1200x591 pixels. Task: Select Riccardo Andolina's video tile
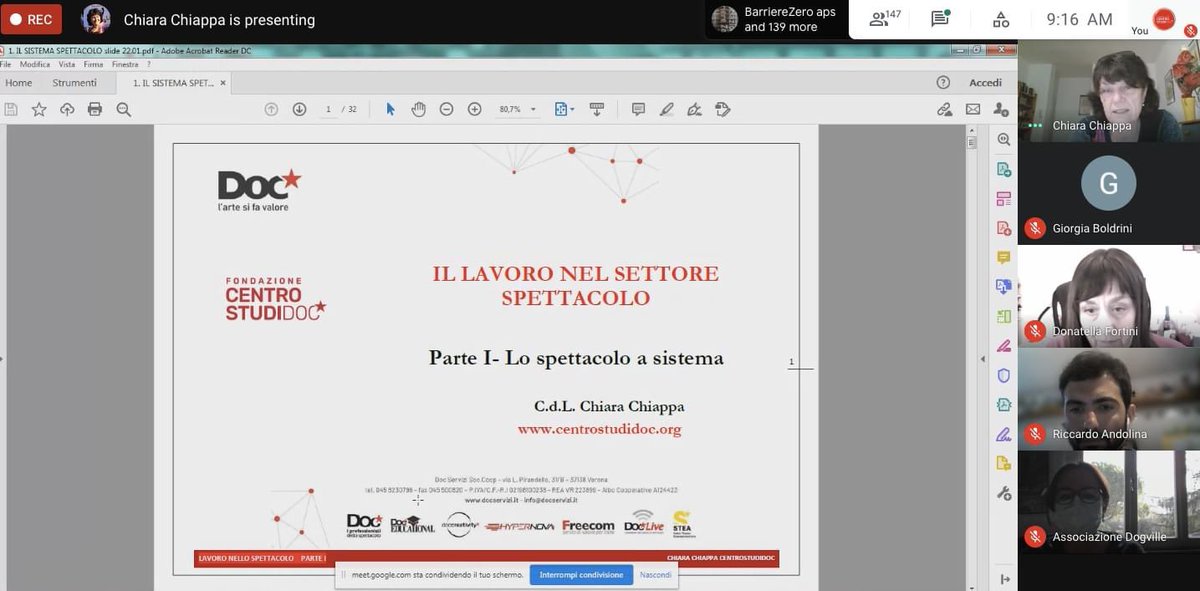tap(1109, 398)
